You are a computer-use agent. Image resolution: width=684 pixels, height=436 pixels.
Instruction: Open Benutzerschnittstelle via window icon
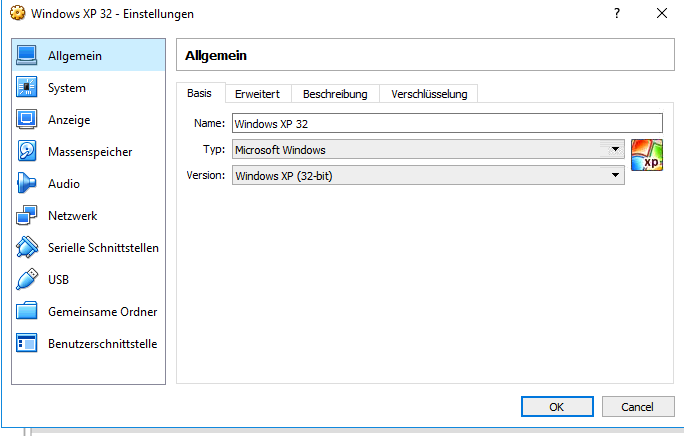tap(27, 343)
